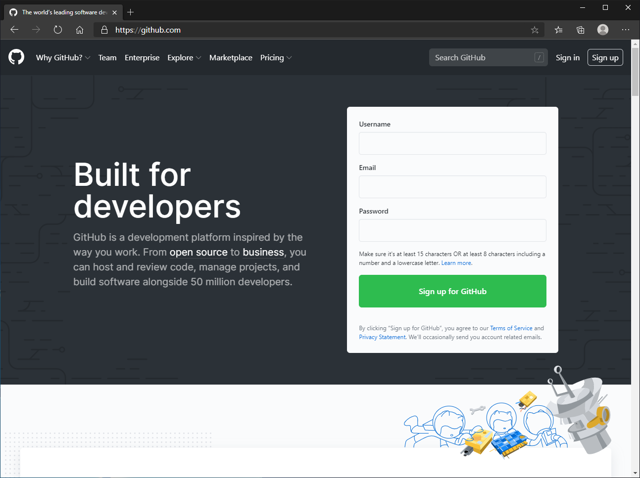View site info via the padlock icon
640x478 pixels.
pyautogui.click(x=104, y=30)
